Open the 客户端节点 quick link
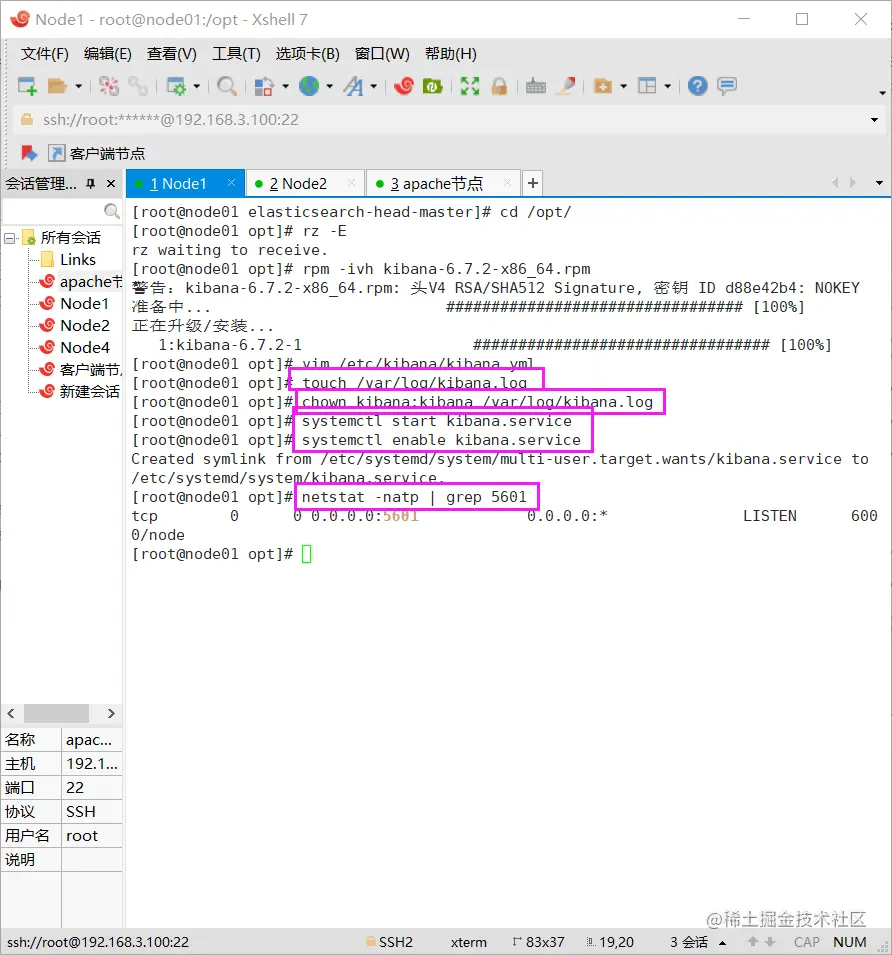This screenshot has width=892, height=955. click(x=97, y=153)
